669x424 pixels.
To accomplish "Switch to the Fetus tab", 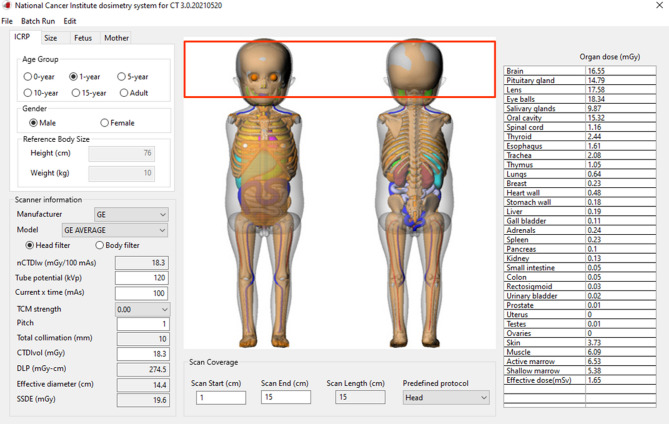I will 83,38.
